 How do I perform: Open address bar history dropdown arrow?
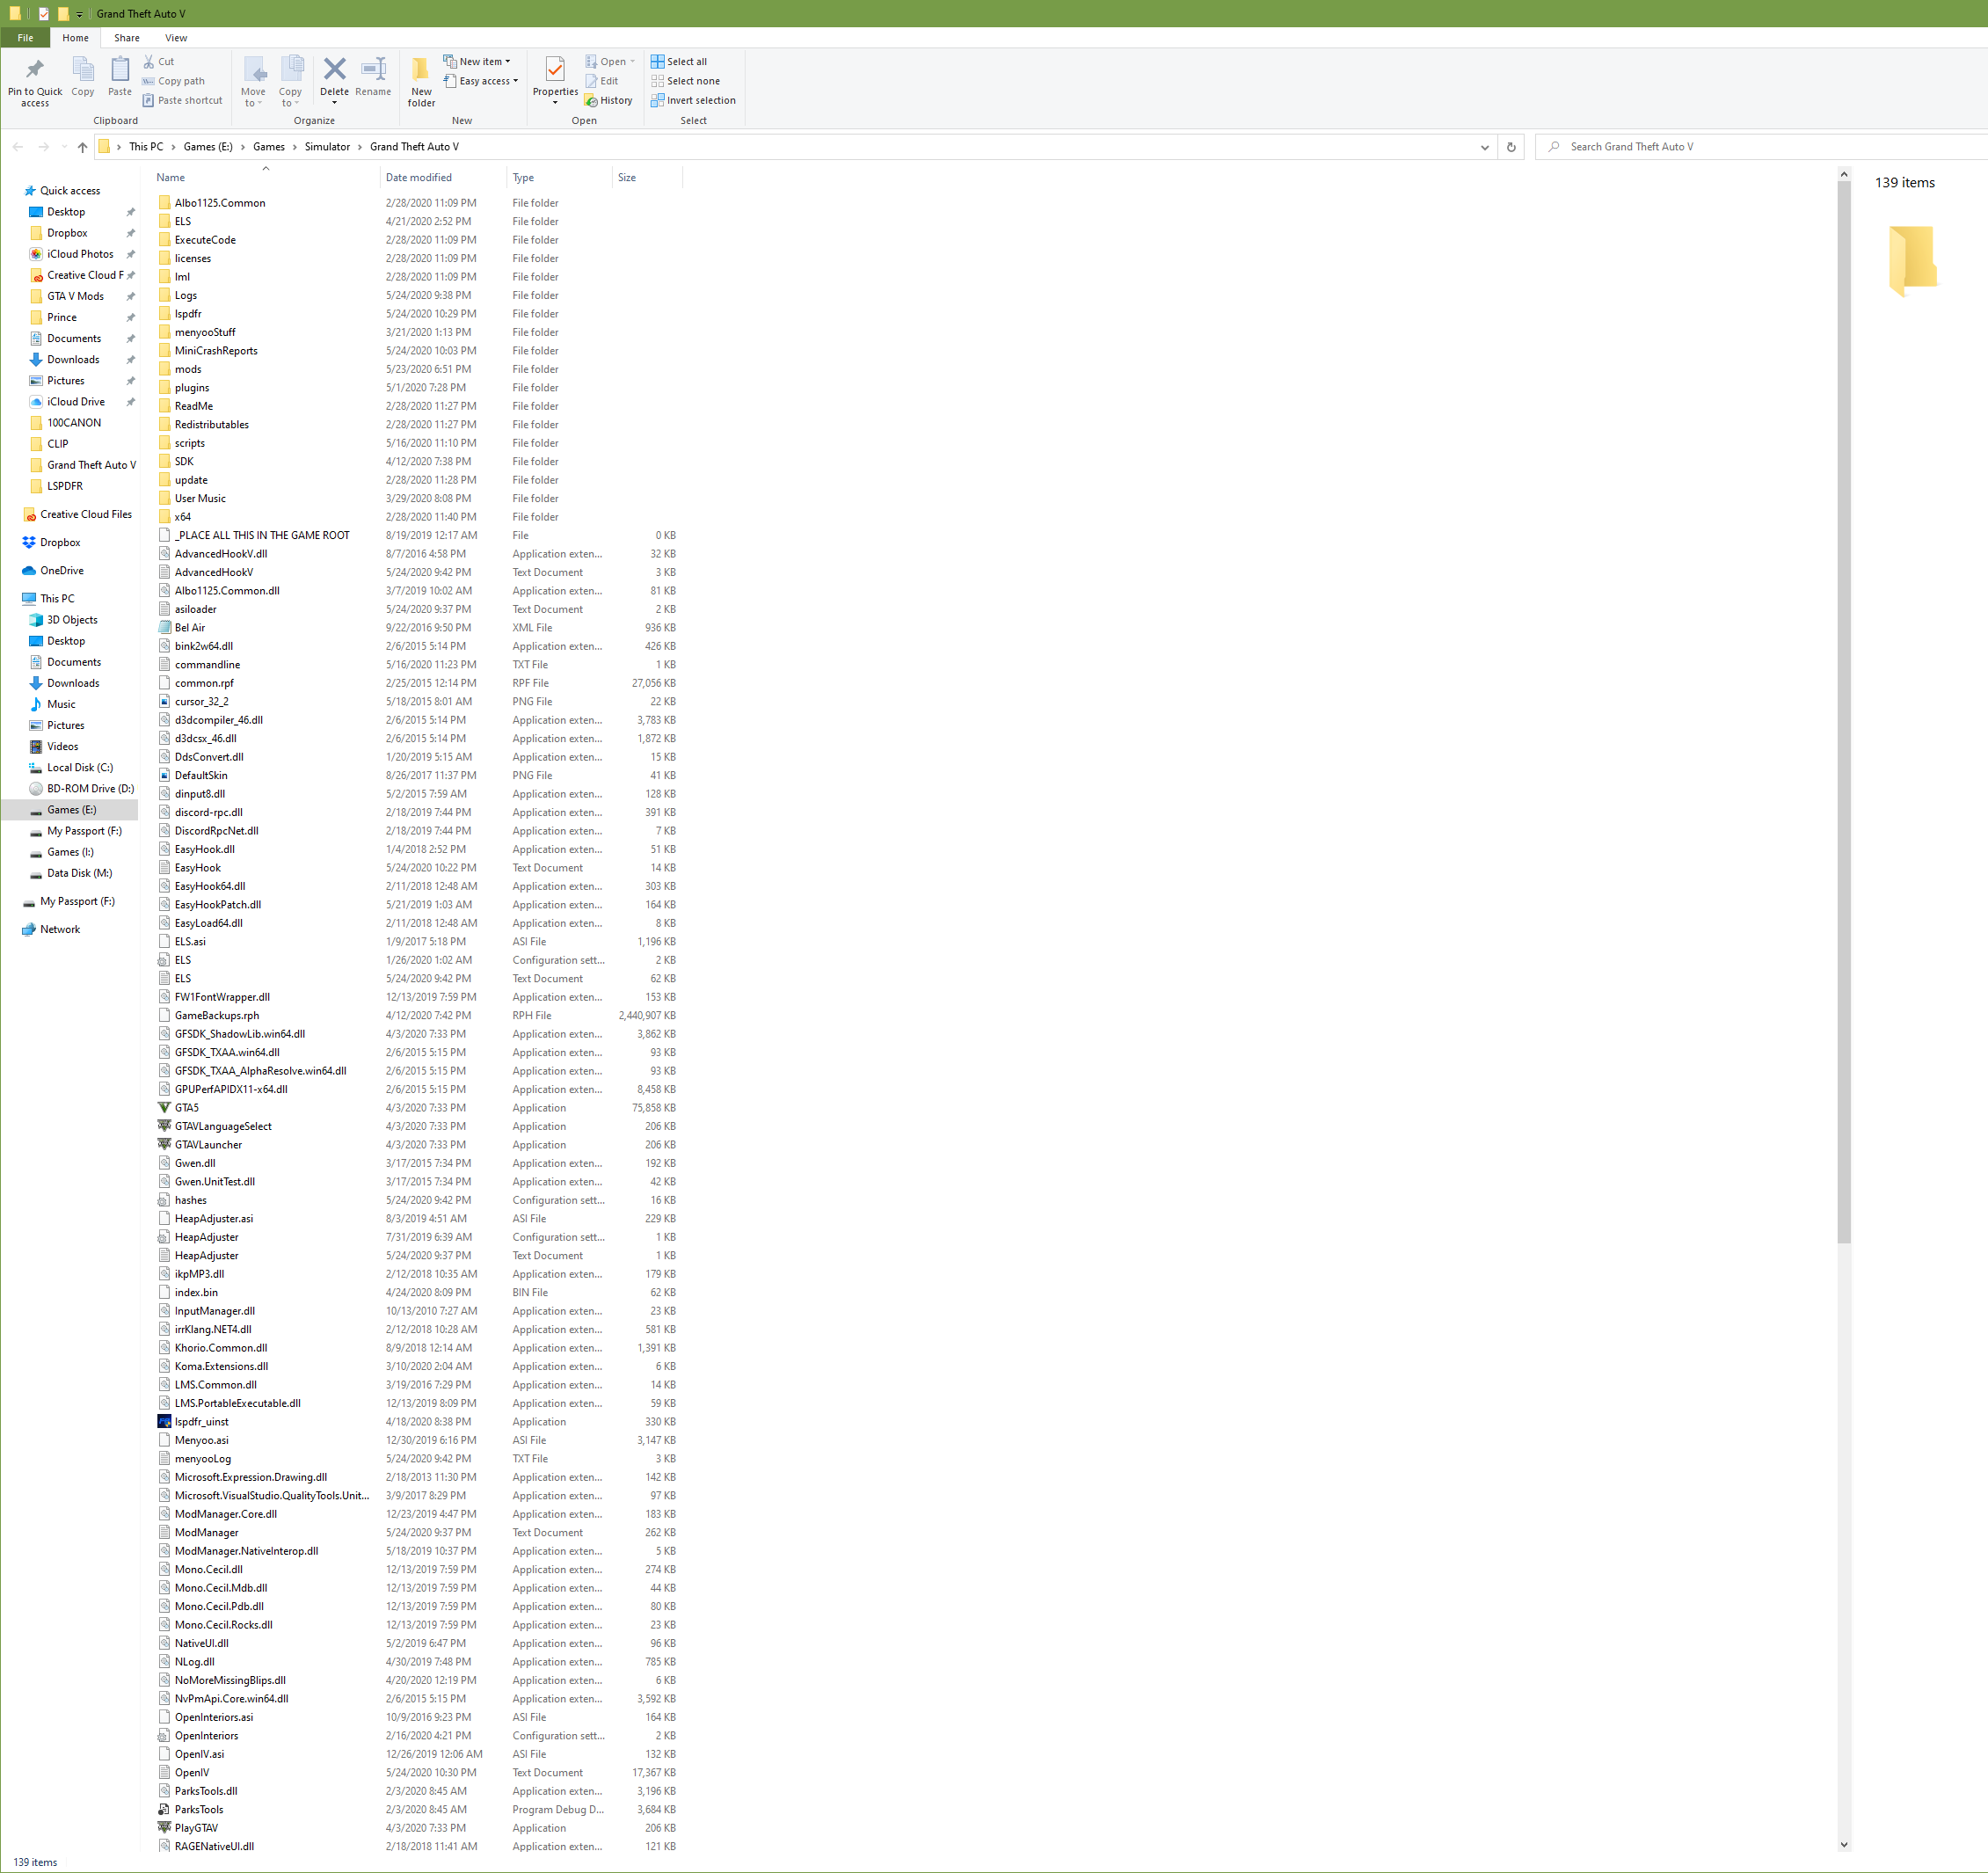click(1484, 147)
